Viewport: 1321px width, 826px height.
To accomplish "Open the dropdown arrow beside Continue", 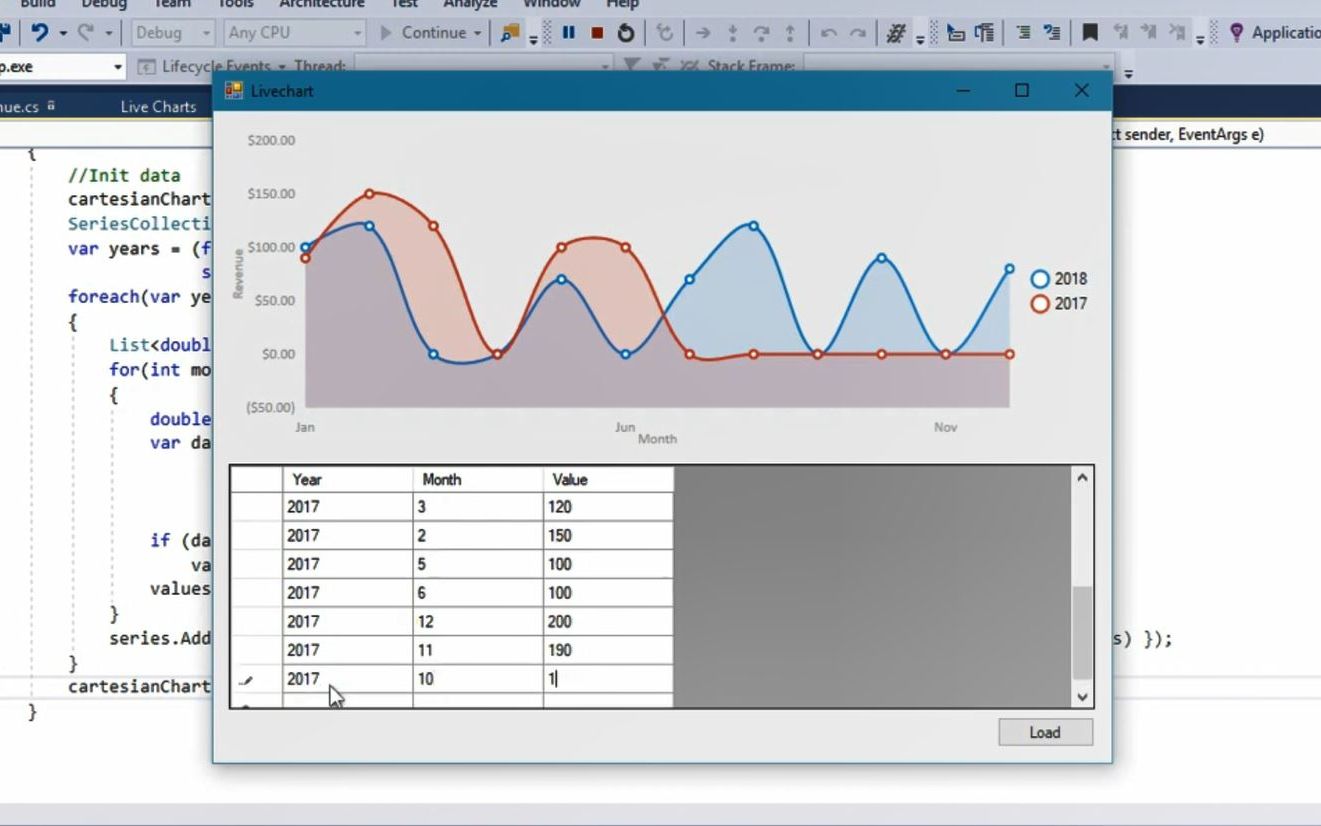I will coord(478,33).
